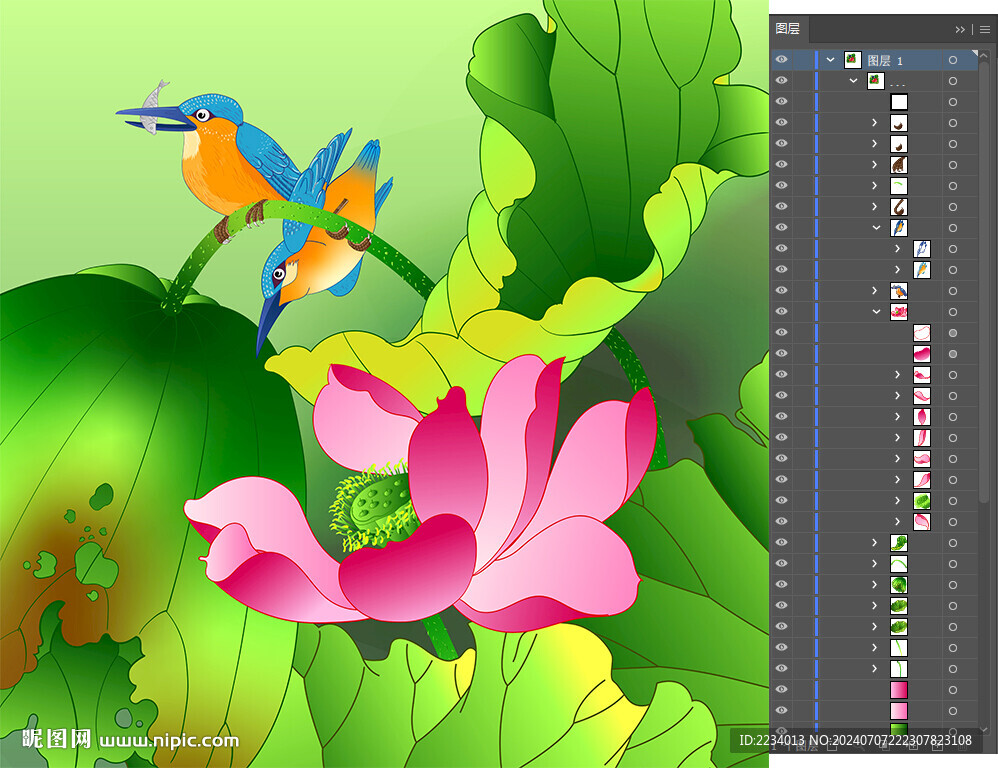
Task: Select the kingfisher bird thumbnail
Action: coord(899,291)
